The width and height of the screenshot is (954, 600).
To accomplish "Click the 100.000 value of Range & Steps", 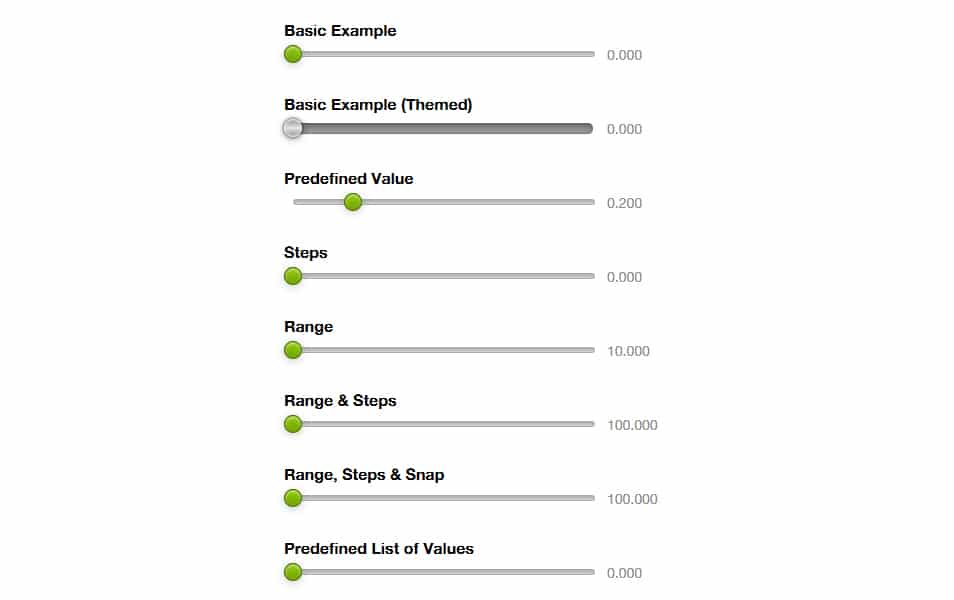I will (x=633, y=425).
